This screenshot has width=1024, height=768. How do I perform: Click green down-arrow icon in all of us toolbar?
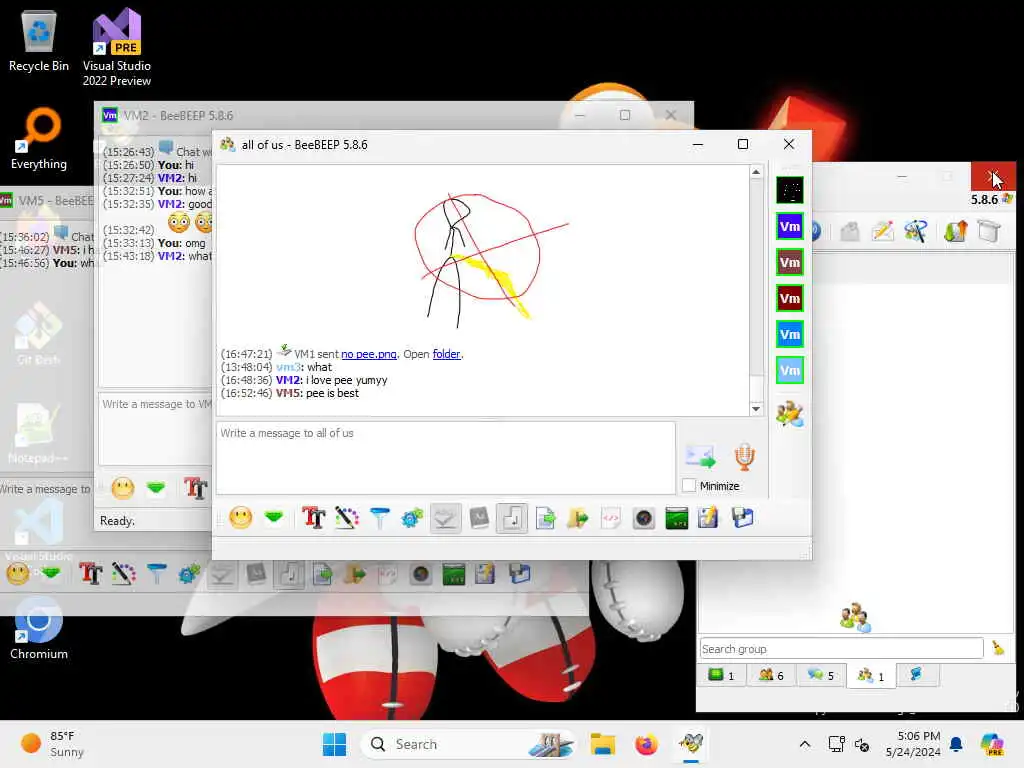(274, 518)
